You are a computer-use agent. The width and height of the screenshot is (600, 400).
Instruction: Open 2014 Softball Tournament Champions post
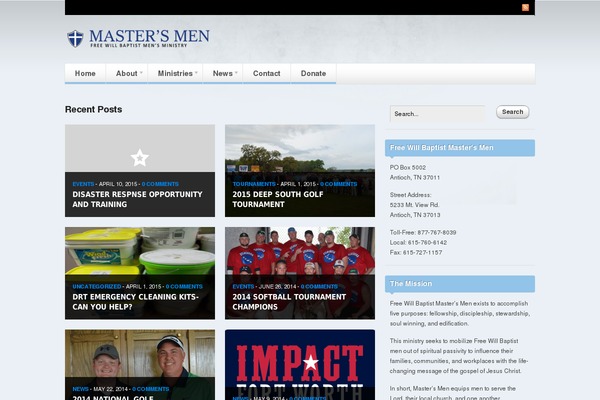click(x=289, y=302)
